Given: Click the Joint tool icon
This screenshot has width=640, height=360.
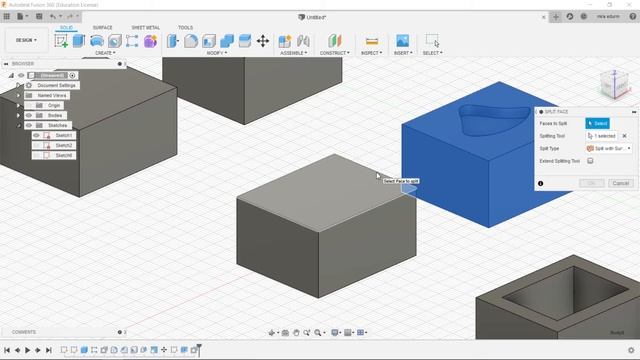Looking at the screenshot, I should [303, 41].
